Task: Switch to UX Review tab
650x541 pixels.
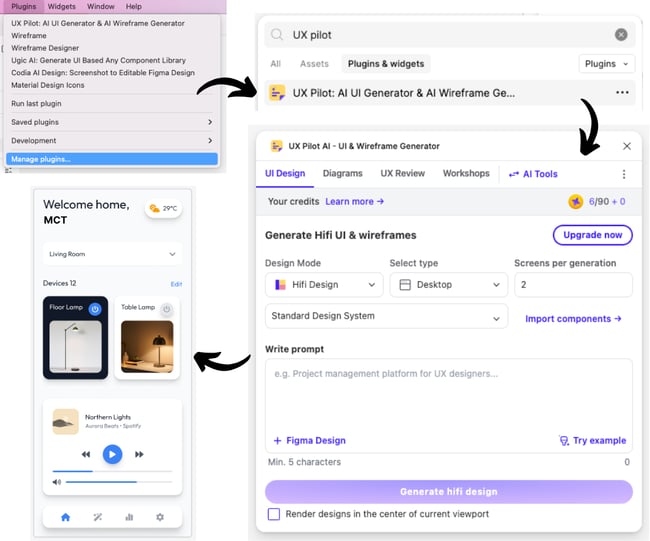Action: tap(403, 173)
